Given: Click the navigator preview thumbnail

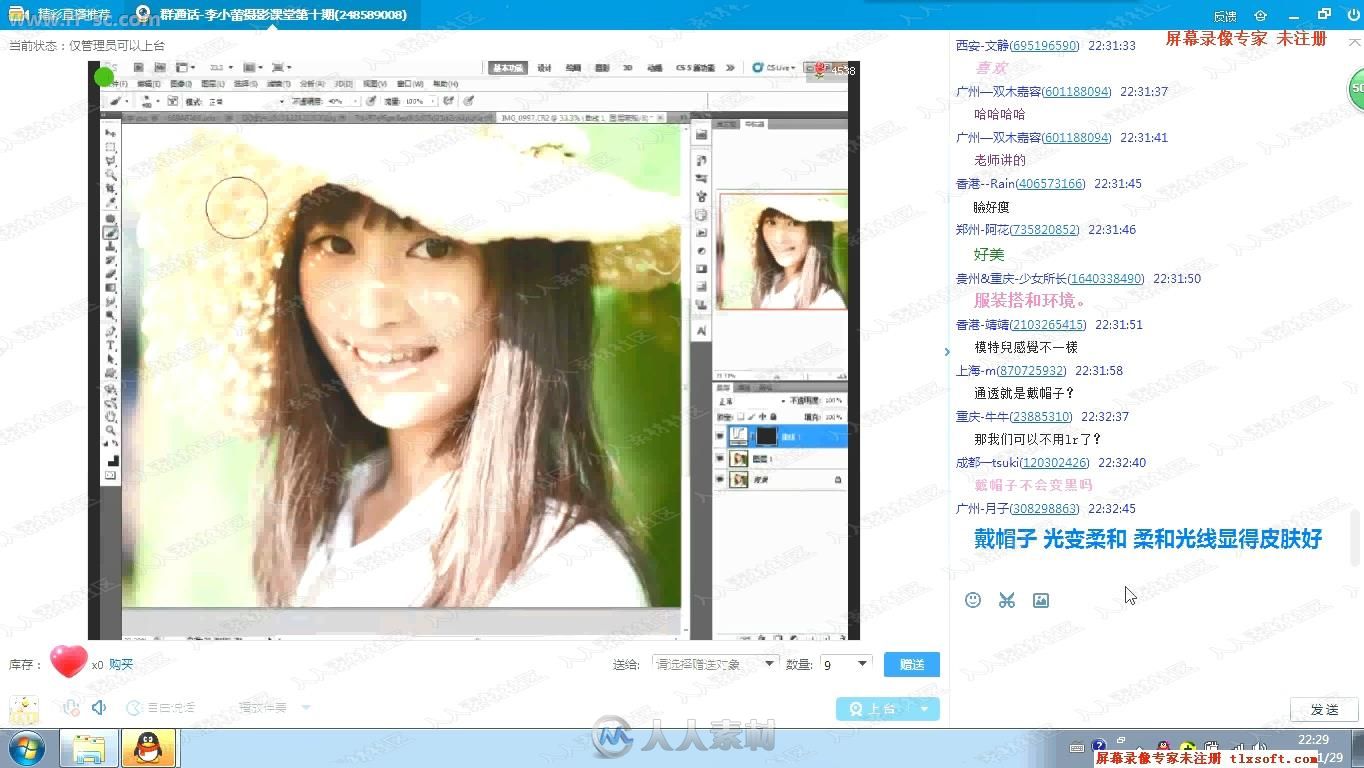Looking at the screenshot, I should 783,251.
